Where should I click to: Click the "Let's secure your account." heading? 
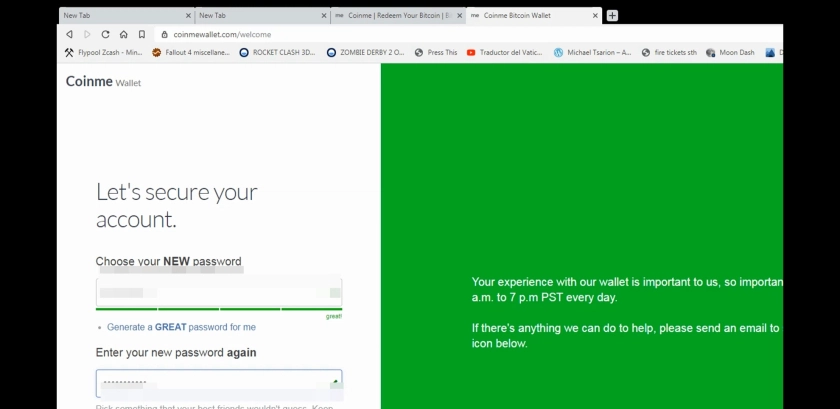[x=177, y=206]
